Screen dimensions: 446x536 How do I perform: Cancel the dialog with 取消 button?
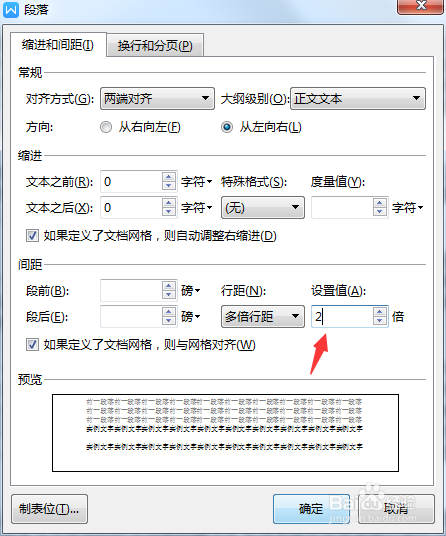pos(396,509)
